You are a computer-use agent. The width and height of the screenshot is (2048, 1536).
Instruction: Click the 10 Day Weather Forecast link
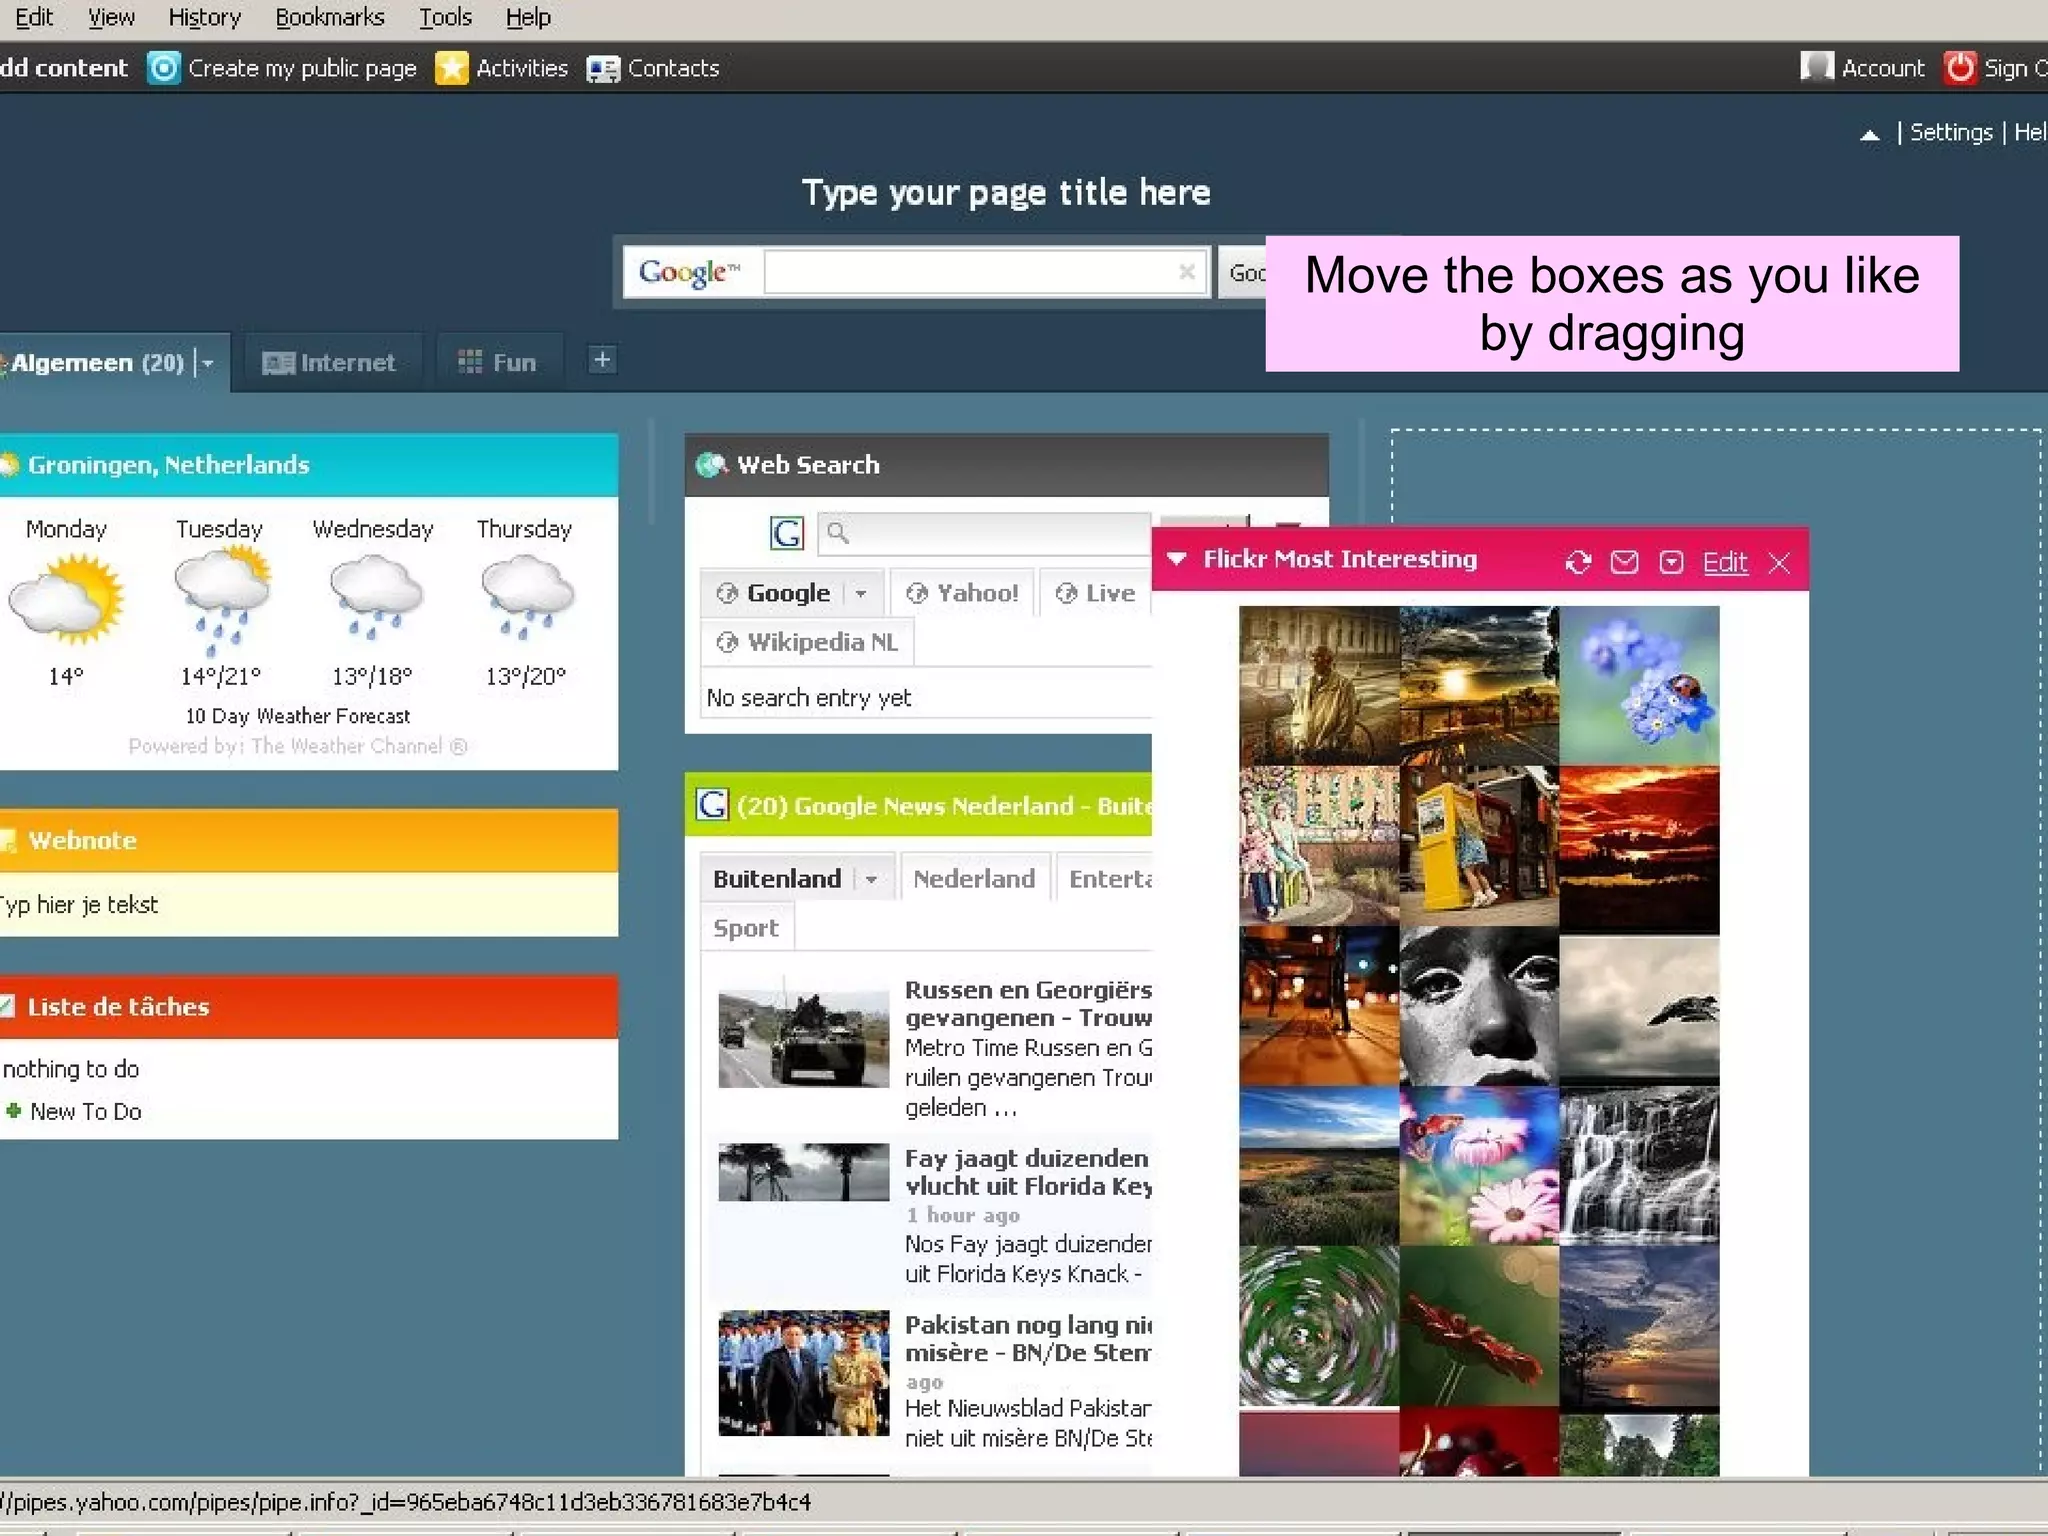[297, 716]
